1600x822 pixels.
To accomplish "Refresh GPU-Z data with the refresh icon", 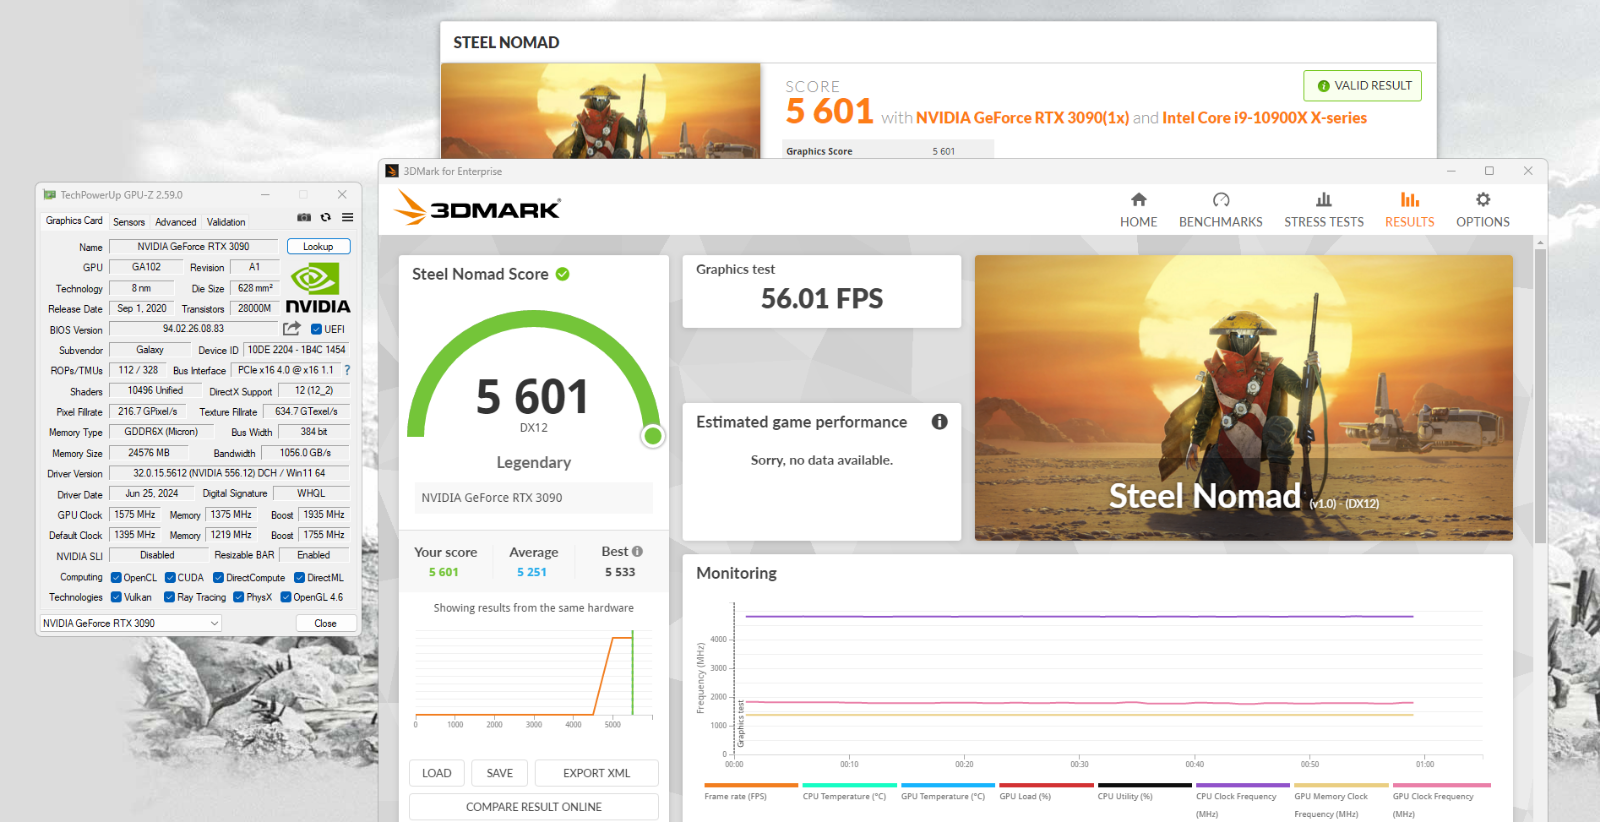I will click(x=326, y=217).
